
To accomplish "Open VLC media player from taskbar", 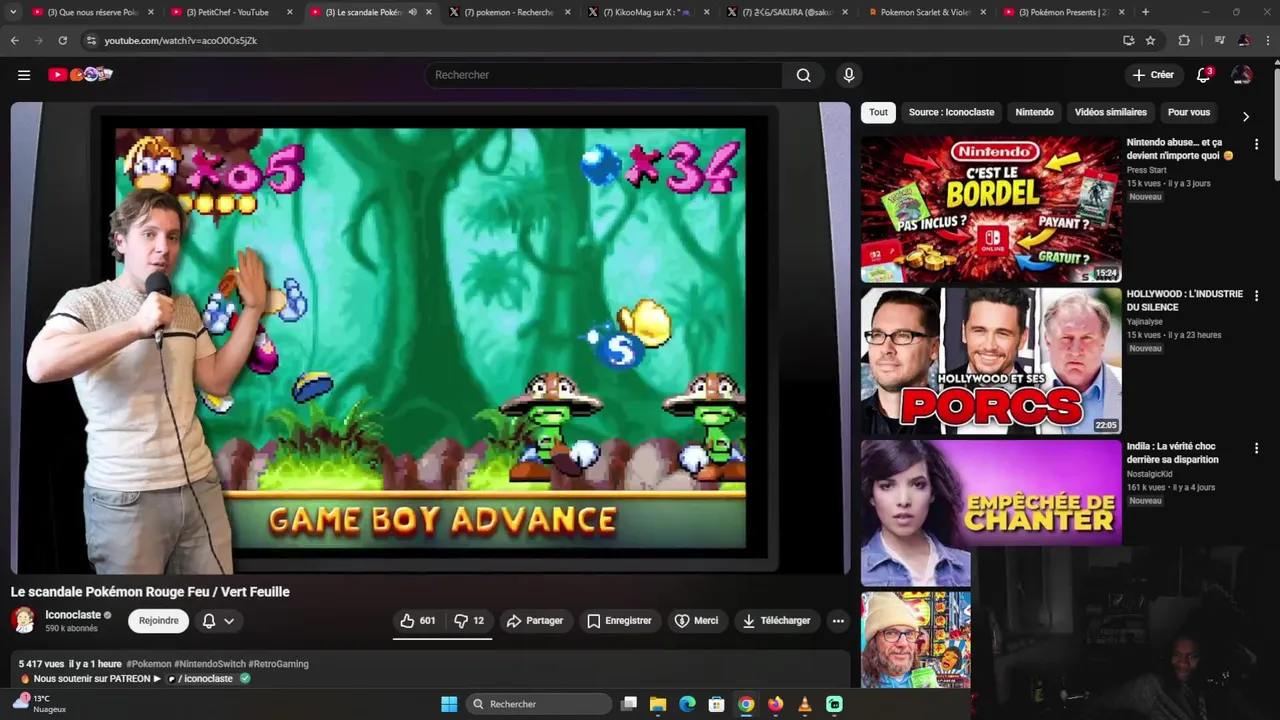I will pyautogui.click(x=805, y=704).
